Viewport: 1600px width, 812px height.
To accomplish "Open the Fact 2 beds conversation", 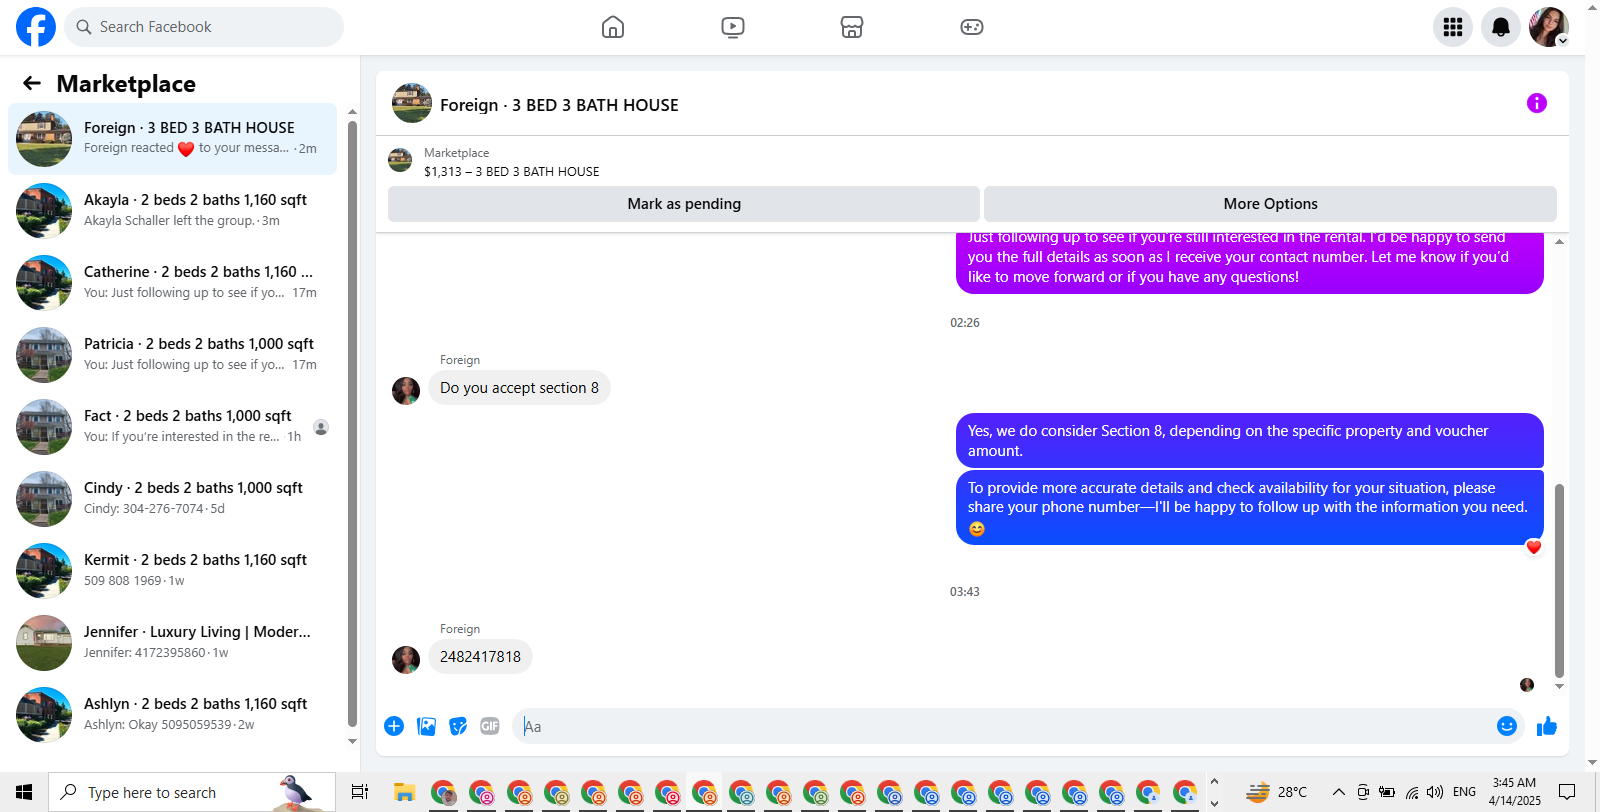I will coord(172,427).
